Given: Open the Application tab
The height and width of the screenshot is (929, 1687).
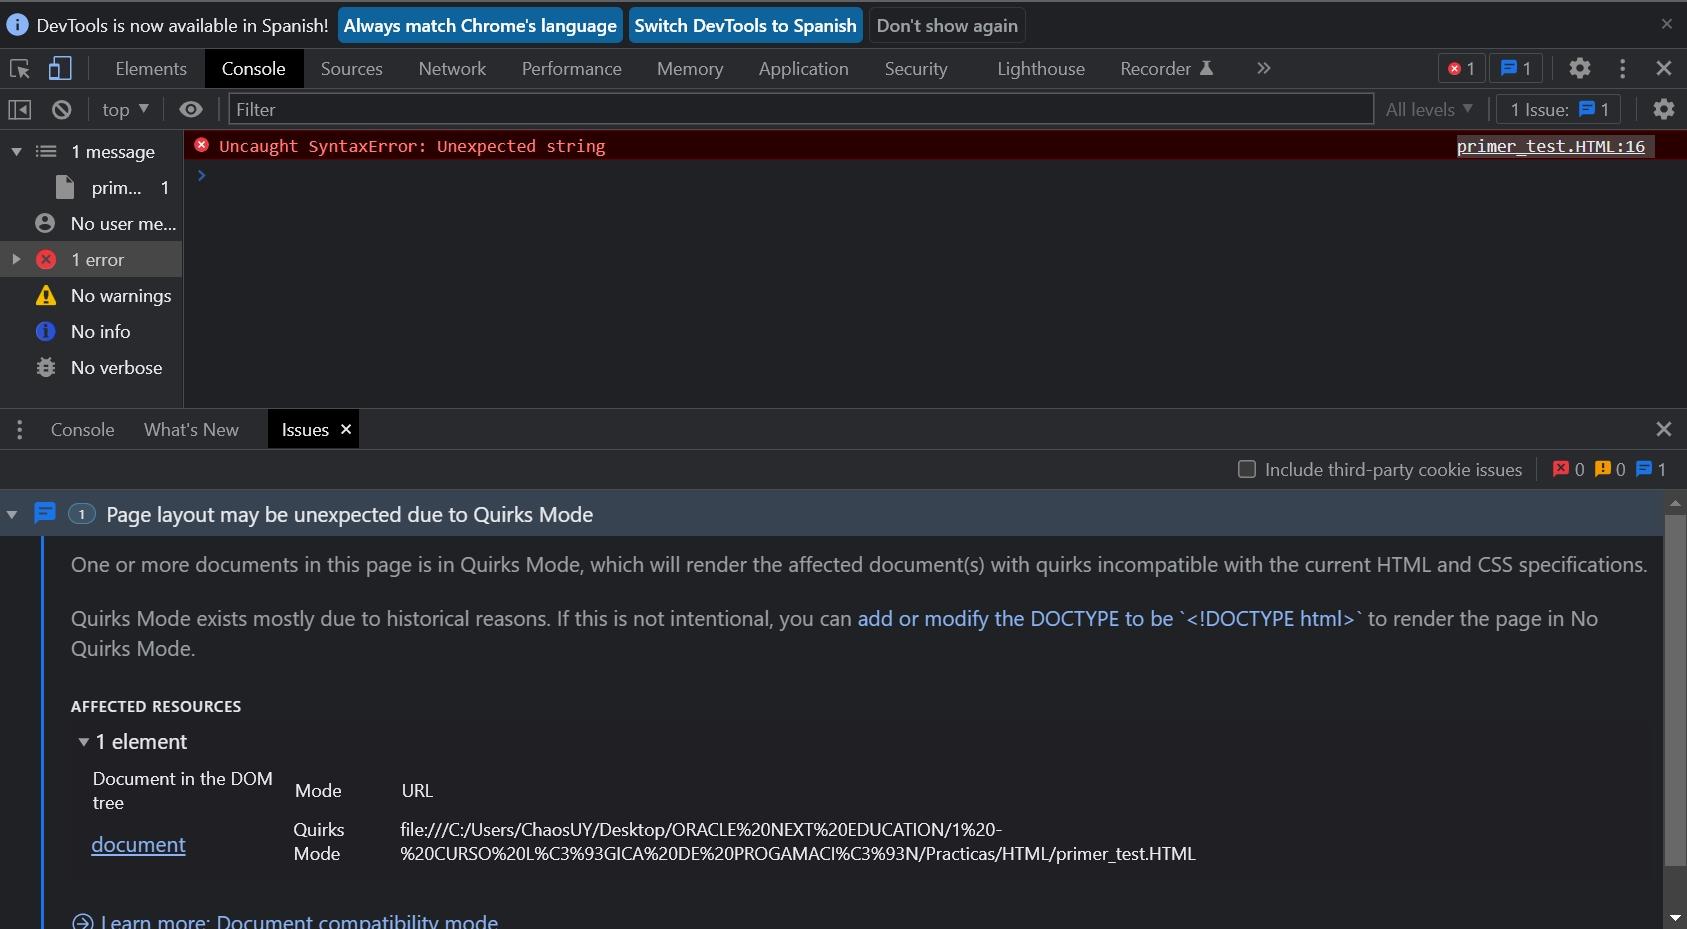Looking at the screenshot, I should coord(803,68).
